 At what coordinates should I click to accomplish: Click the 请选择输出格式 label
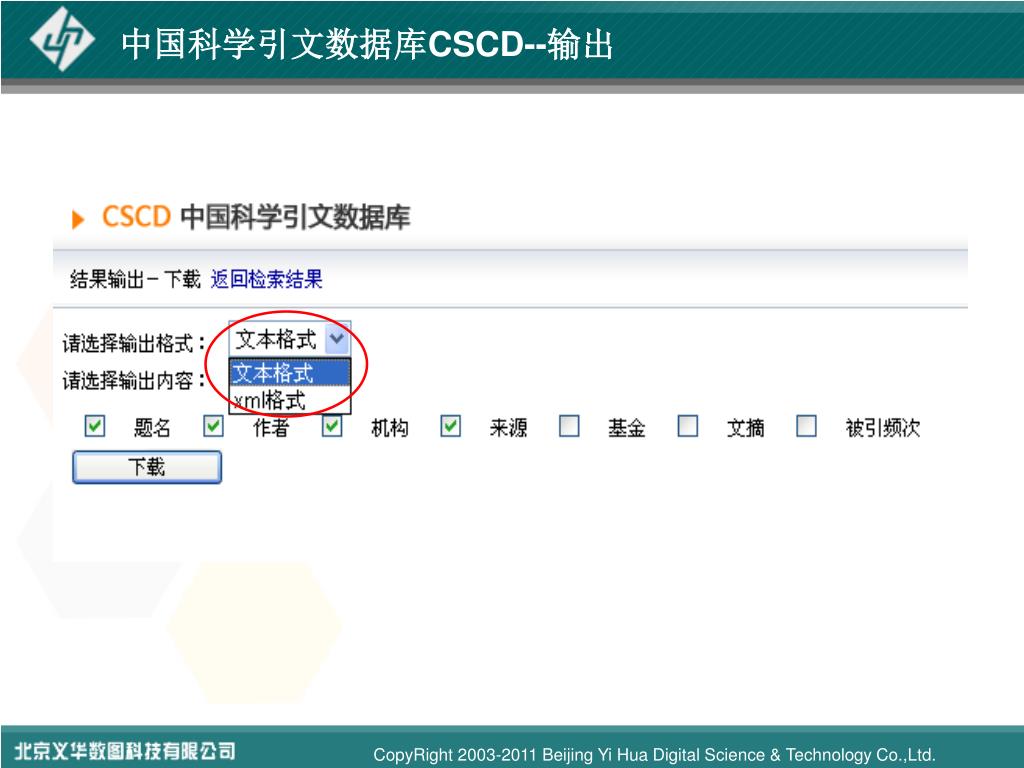pyautogui.click(x=134, y=342)
